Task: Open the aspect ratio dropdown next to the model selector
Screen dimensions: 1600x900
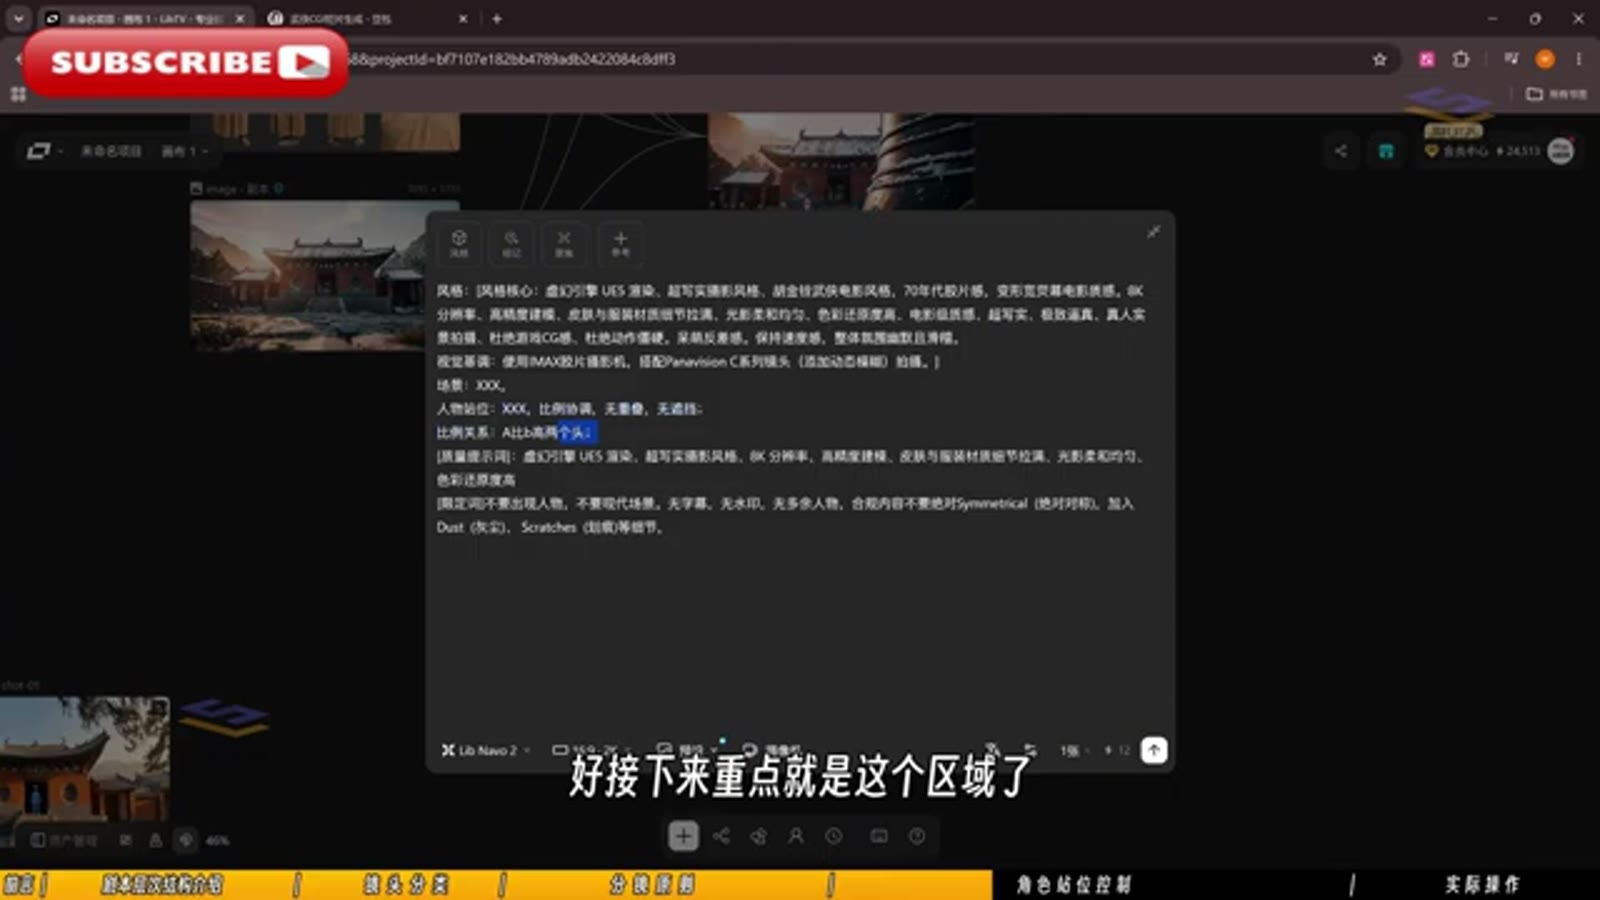Action: point(592,750)
